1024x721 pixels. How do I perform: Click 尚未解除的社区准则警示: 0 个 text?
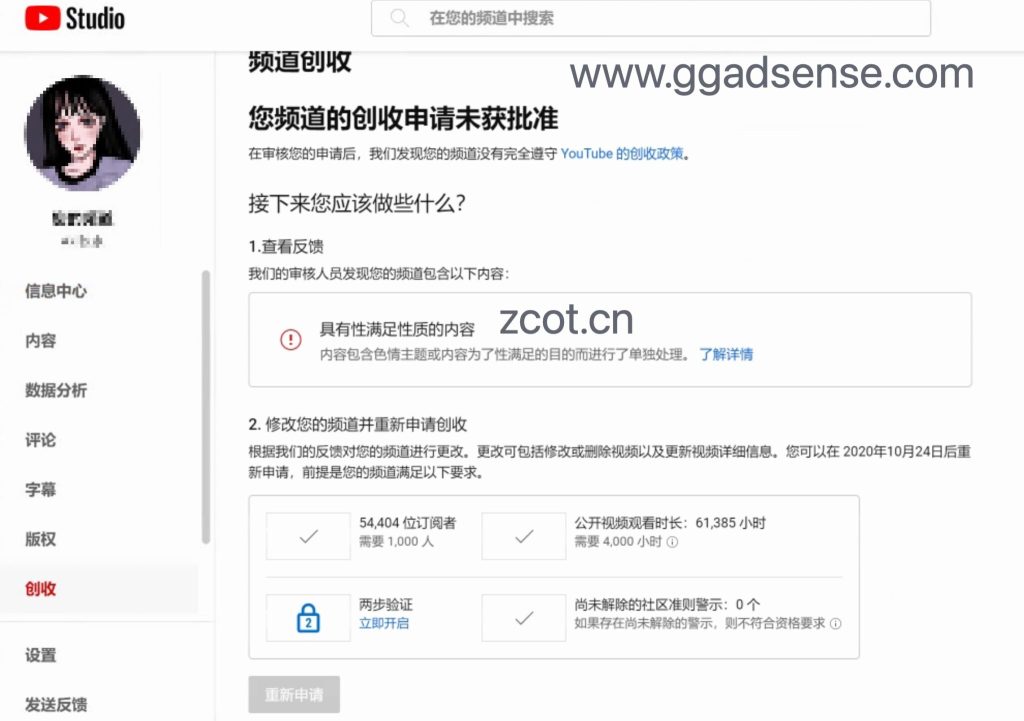click(x=667, y=604)
